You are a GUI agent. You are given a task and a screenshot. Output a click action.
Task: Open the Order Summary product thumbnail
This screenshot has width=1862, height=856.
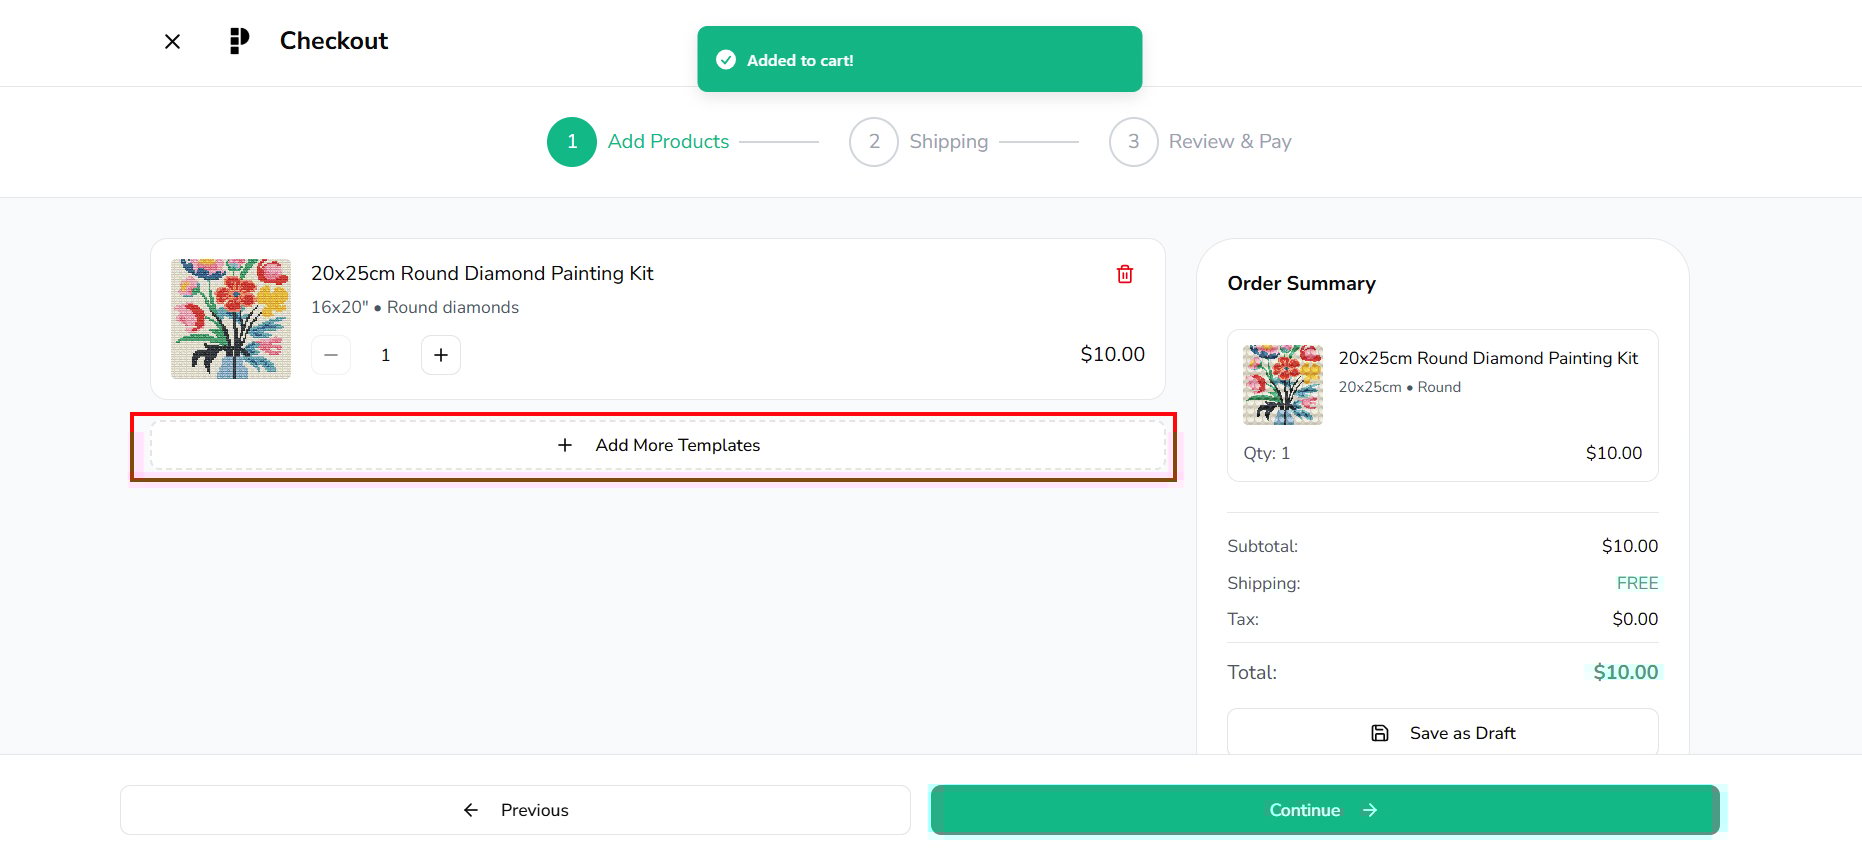pyautogui.click(x=1283, y=385)
